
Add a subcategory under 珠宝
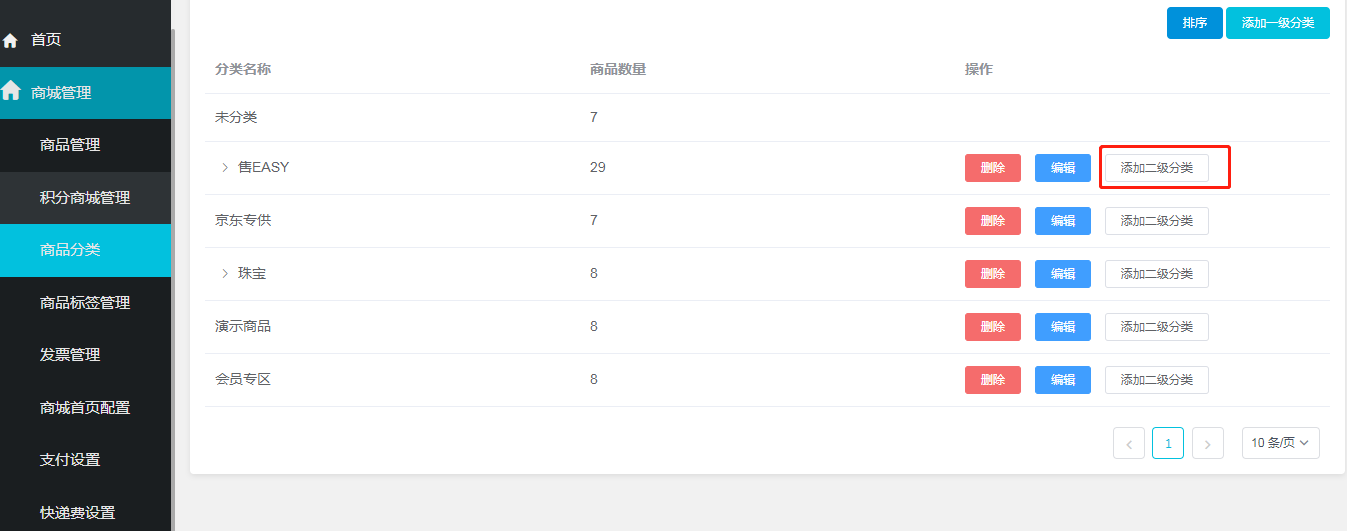pos(1156,274)
